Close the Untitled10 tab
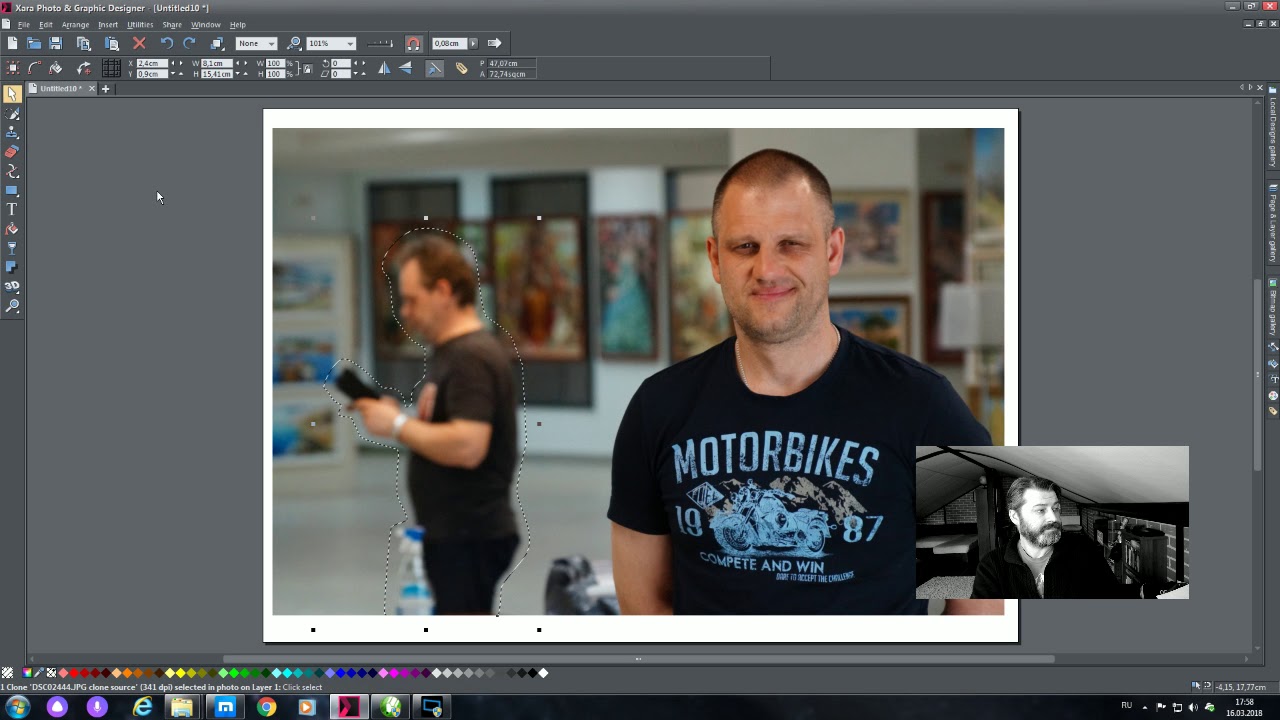Image resolution: width=1280 pixels, height=720 pixels. pos(91,89)
